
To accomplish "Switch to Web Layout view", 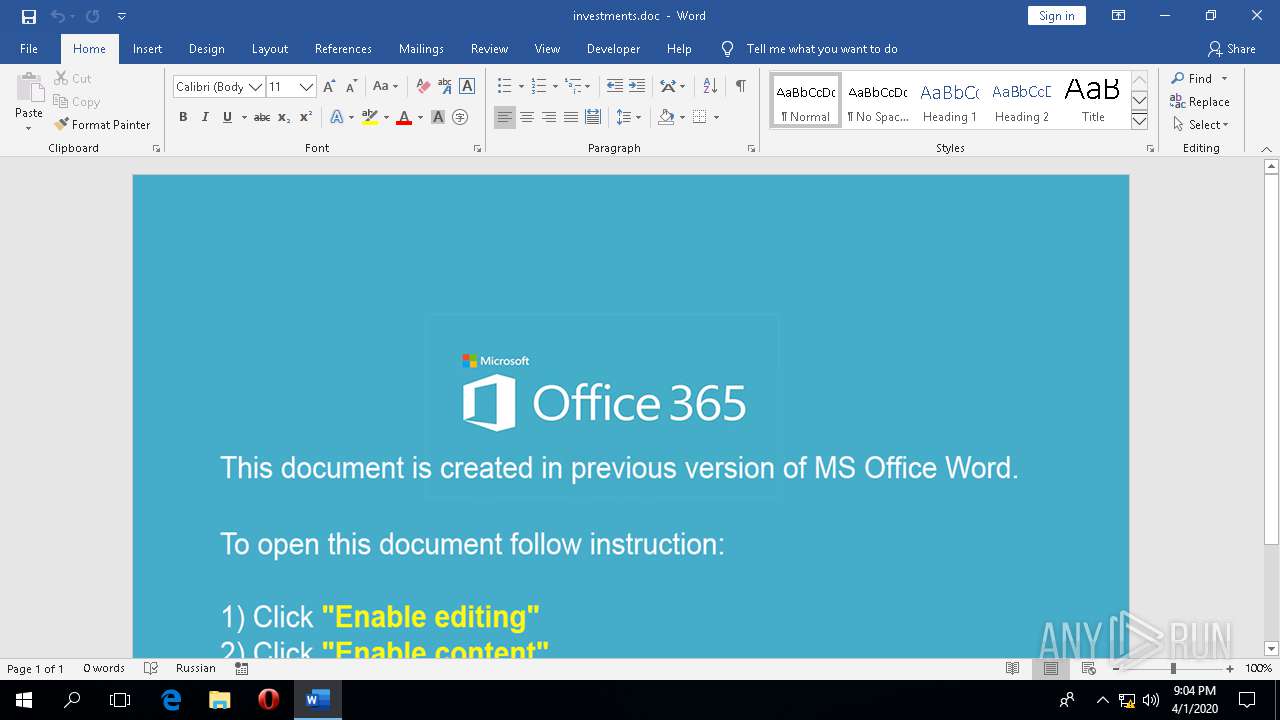I will [x=1089, y=668].
